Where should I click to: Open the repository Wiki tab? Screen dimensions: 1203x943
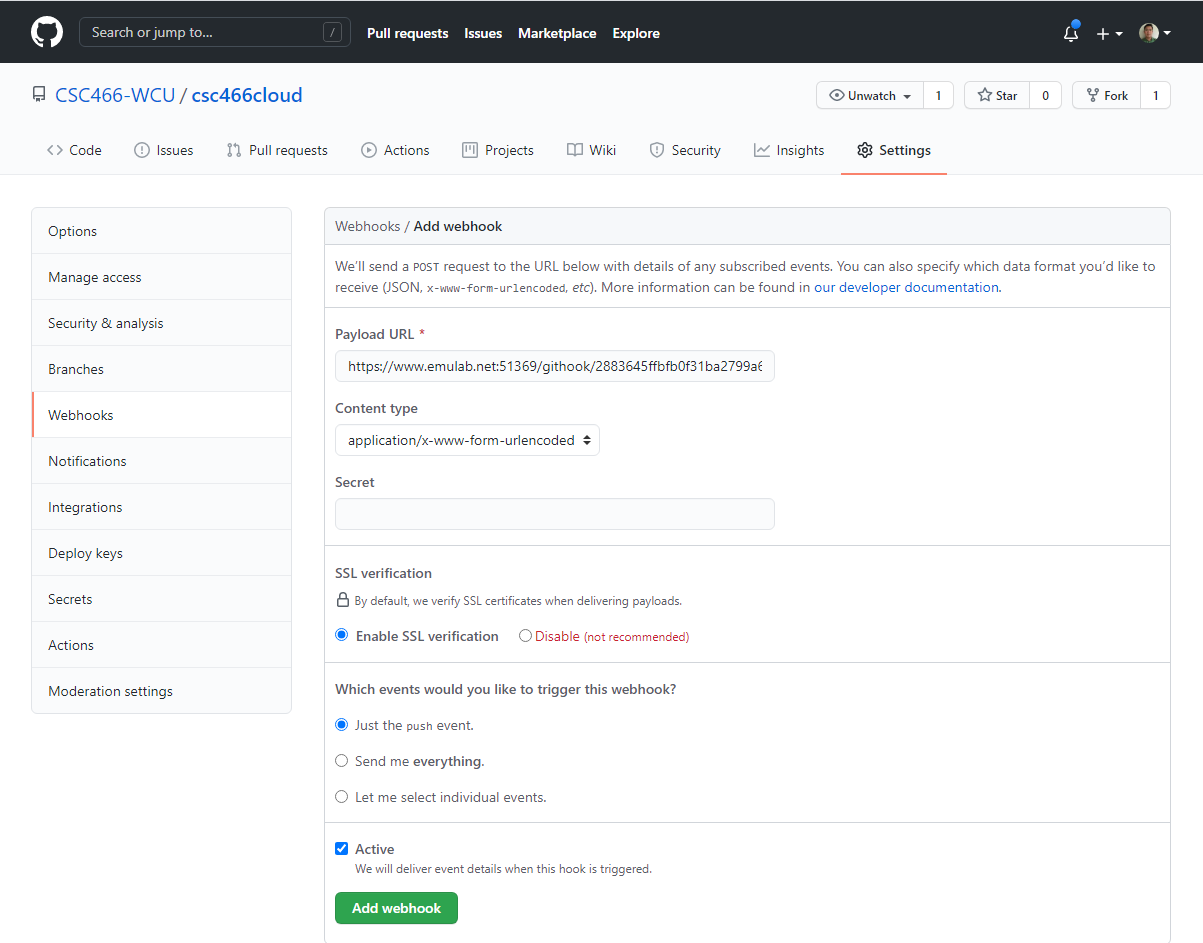coord(591,150)
